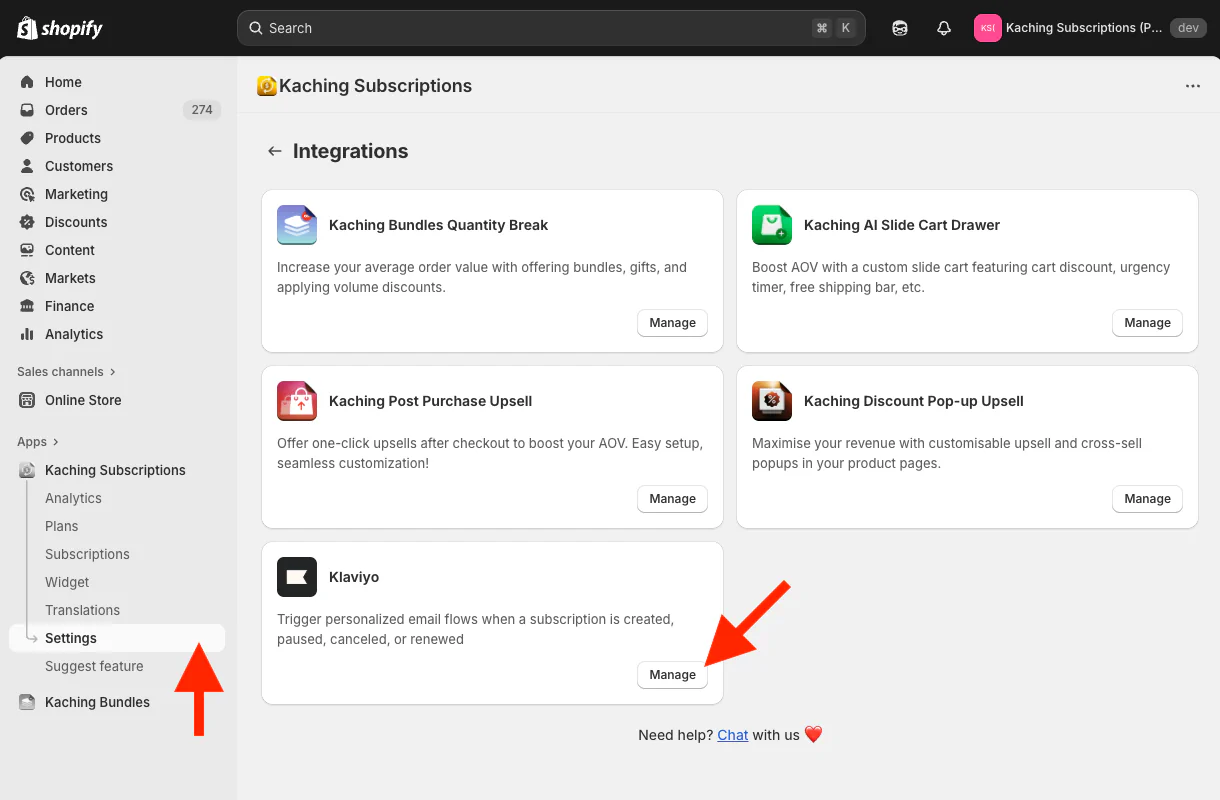
Task: Open notifications bell
Action: [x=944, y=28]
